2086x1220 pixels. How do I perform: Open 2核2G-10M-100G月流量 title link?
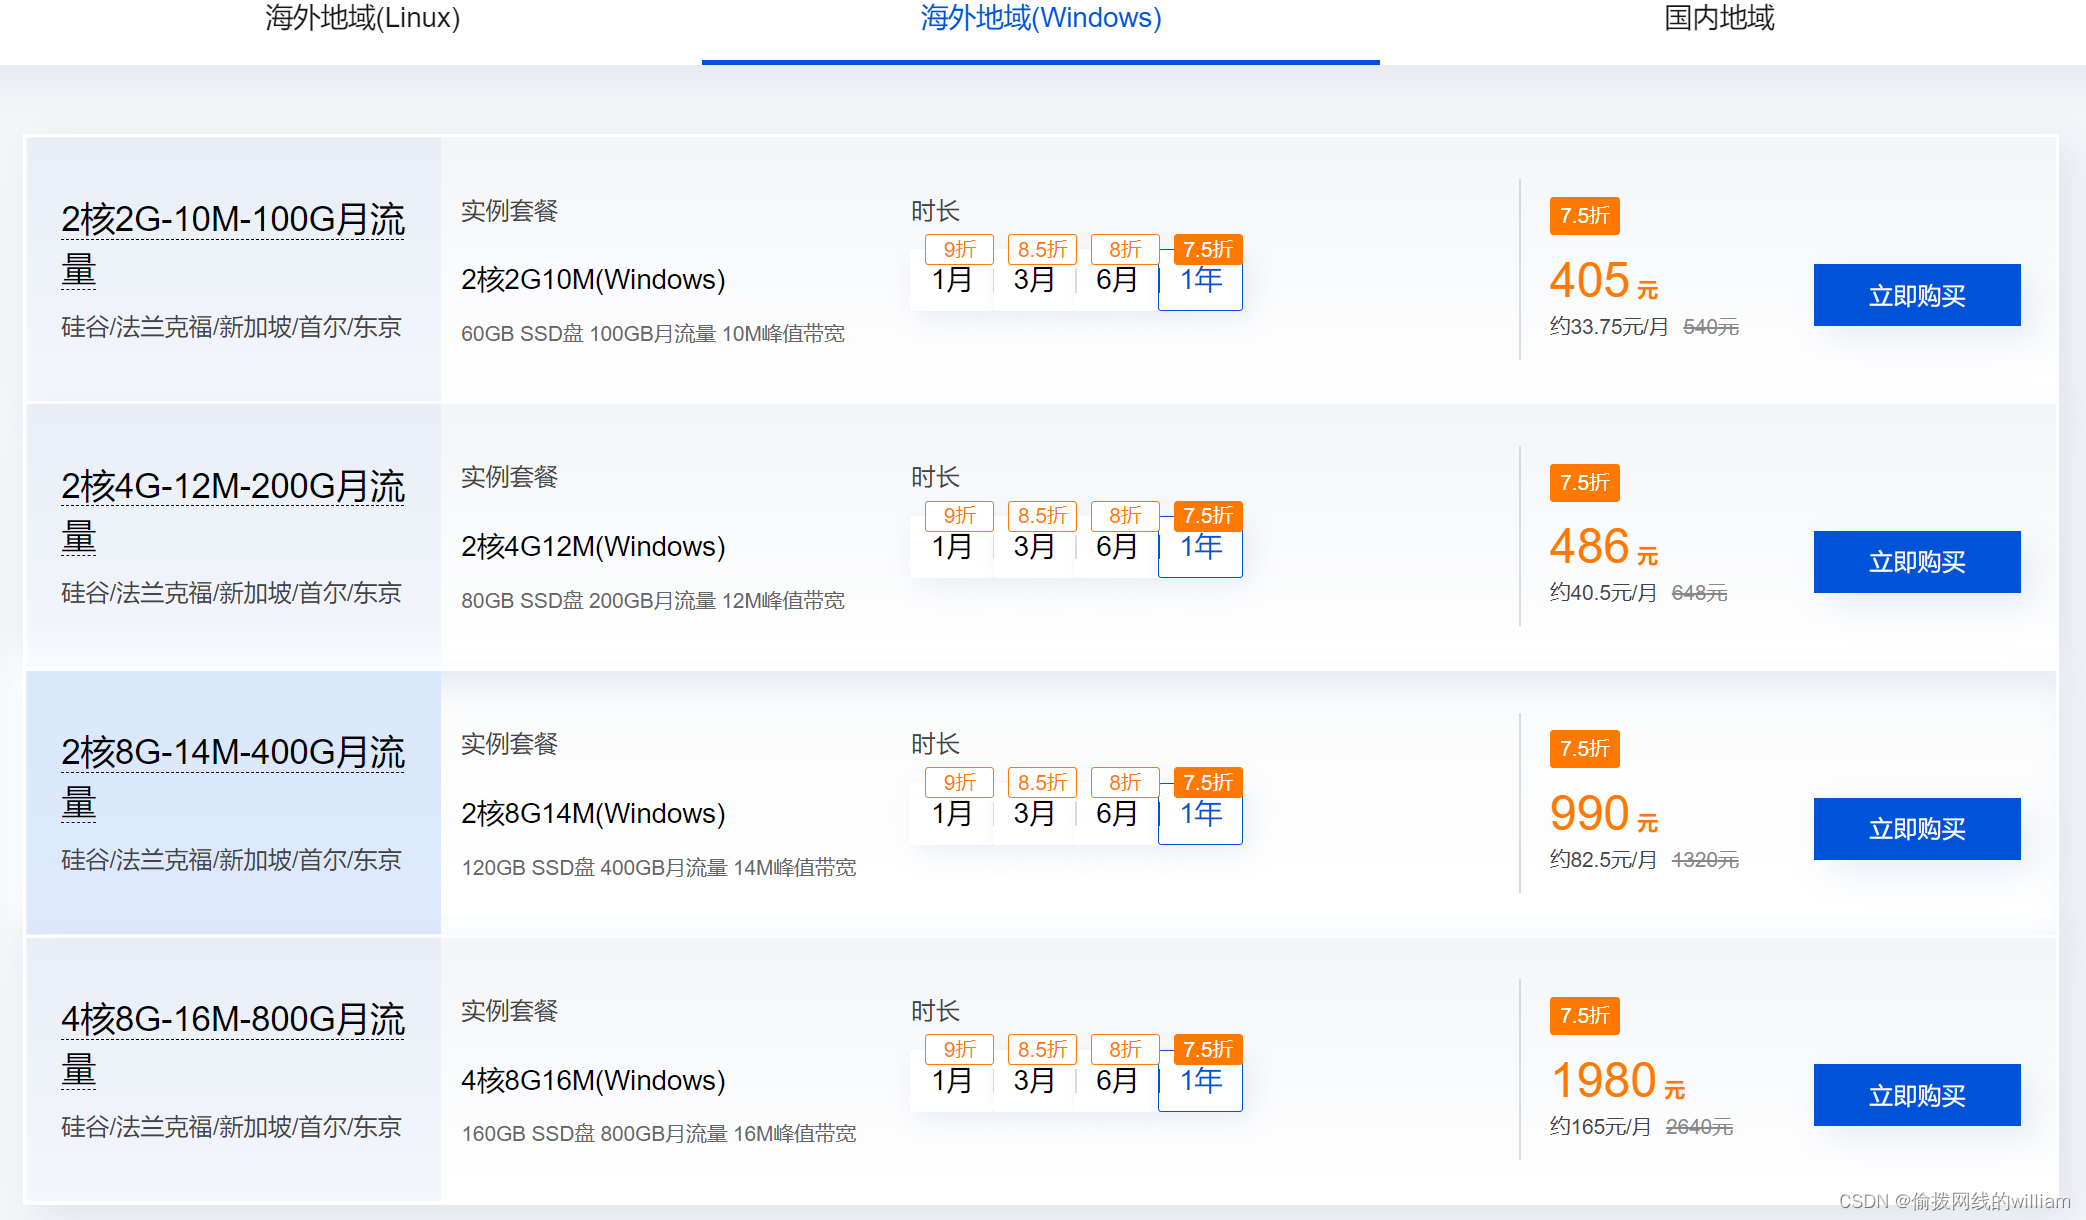(232, 220)
